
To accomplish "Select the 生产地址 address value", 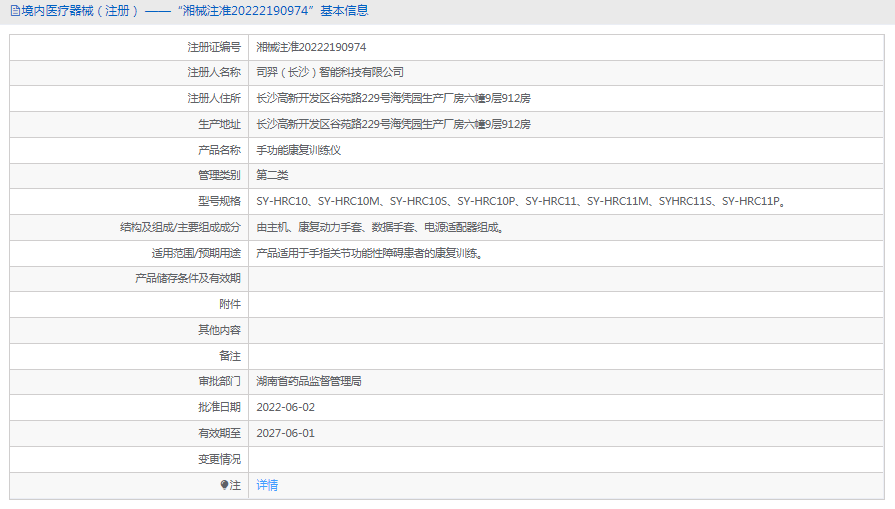I will click(393, 124).
